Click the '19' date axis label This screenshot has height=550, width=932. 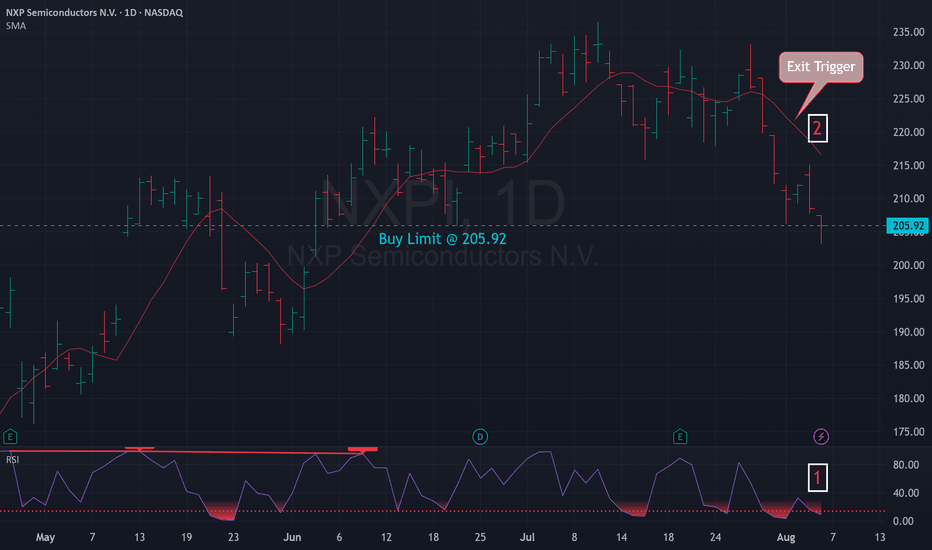click(186, 538)
